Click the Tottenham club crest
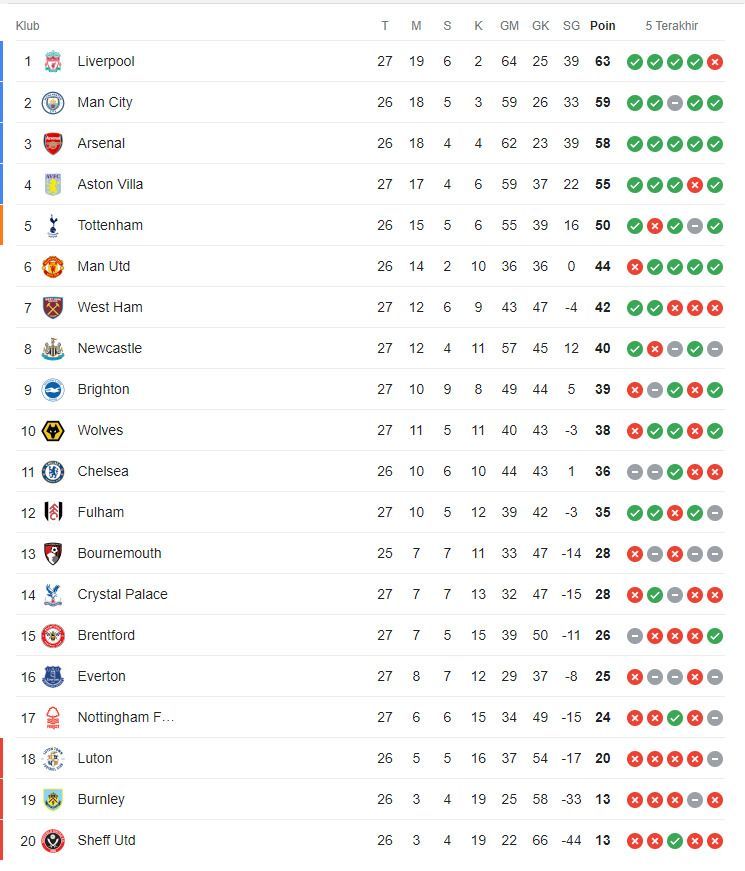The height and width of the screenshot is (871, 745). tap(53, 226)
